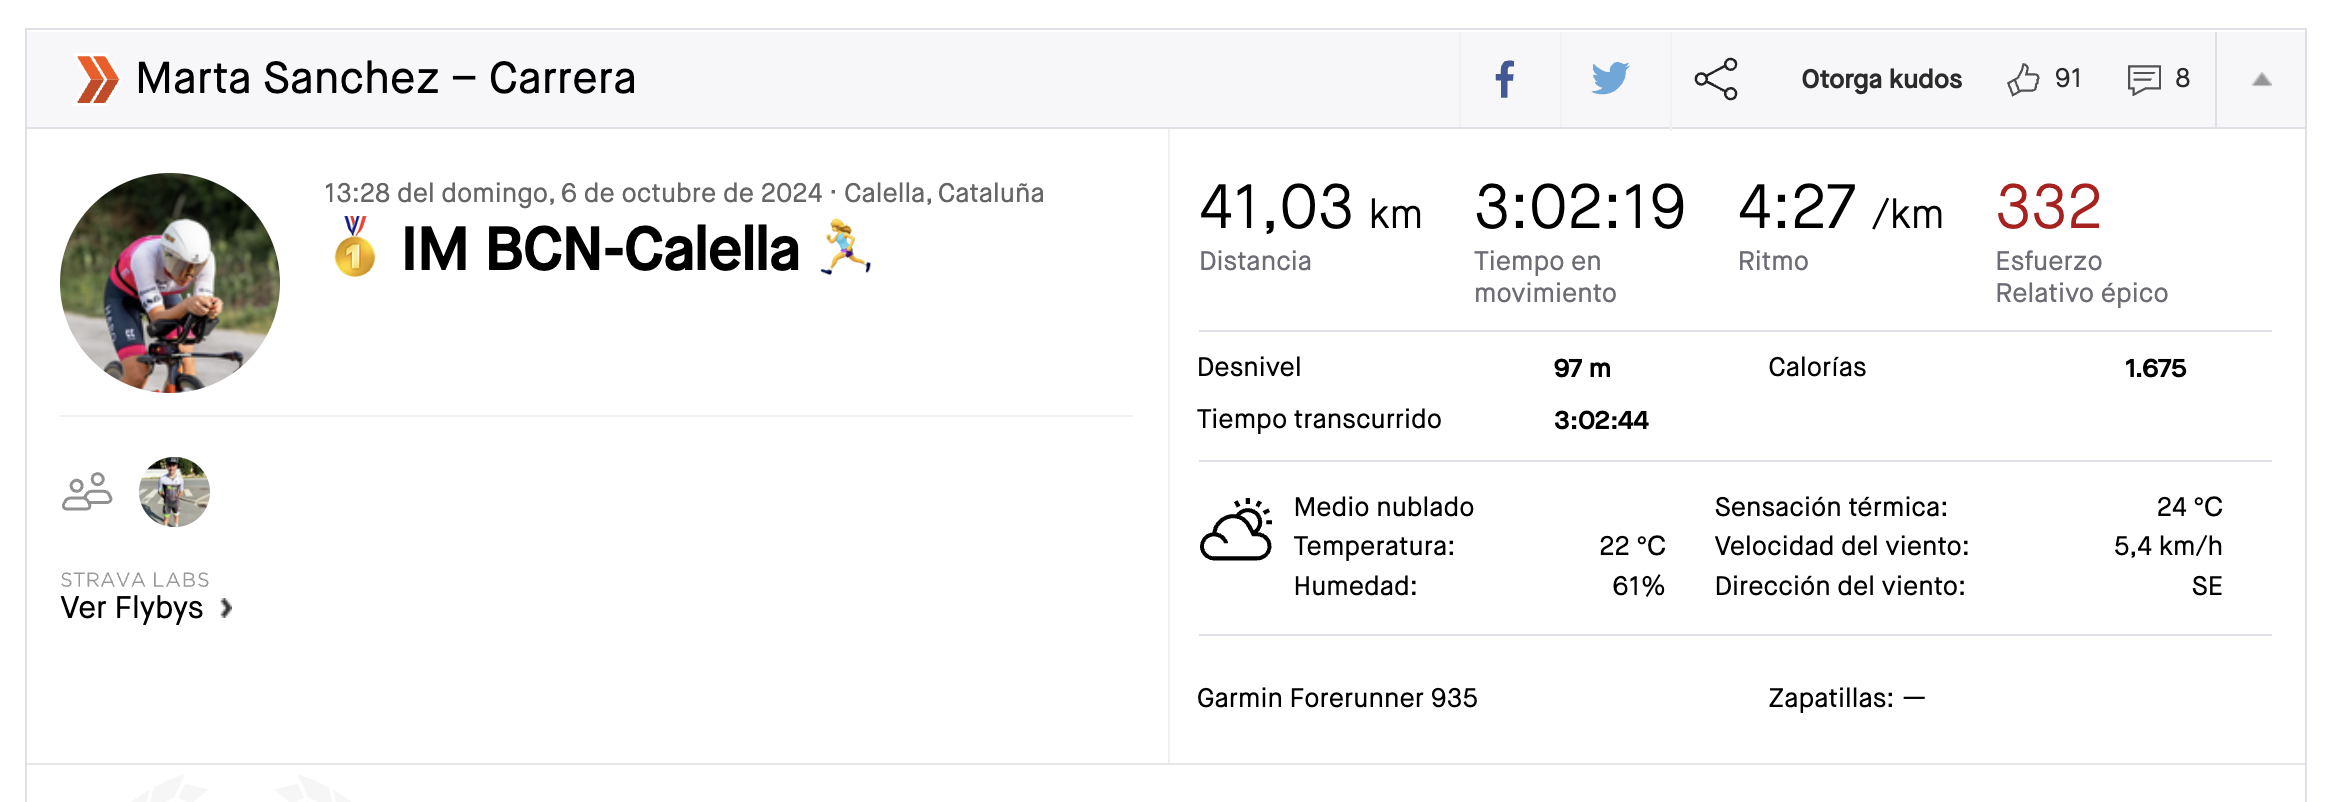2332x802 pixels.
Task: Click the Garmin Forerunner 935 device label
Action: click(x=1337, y=698)
